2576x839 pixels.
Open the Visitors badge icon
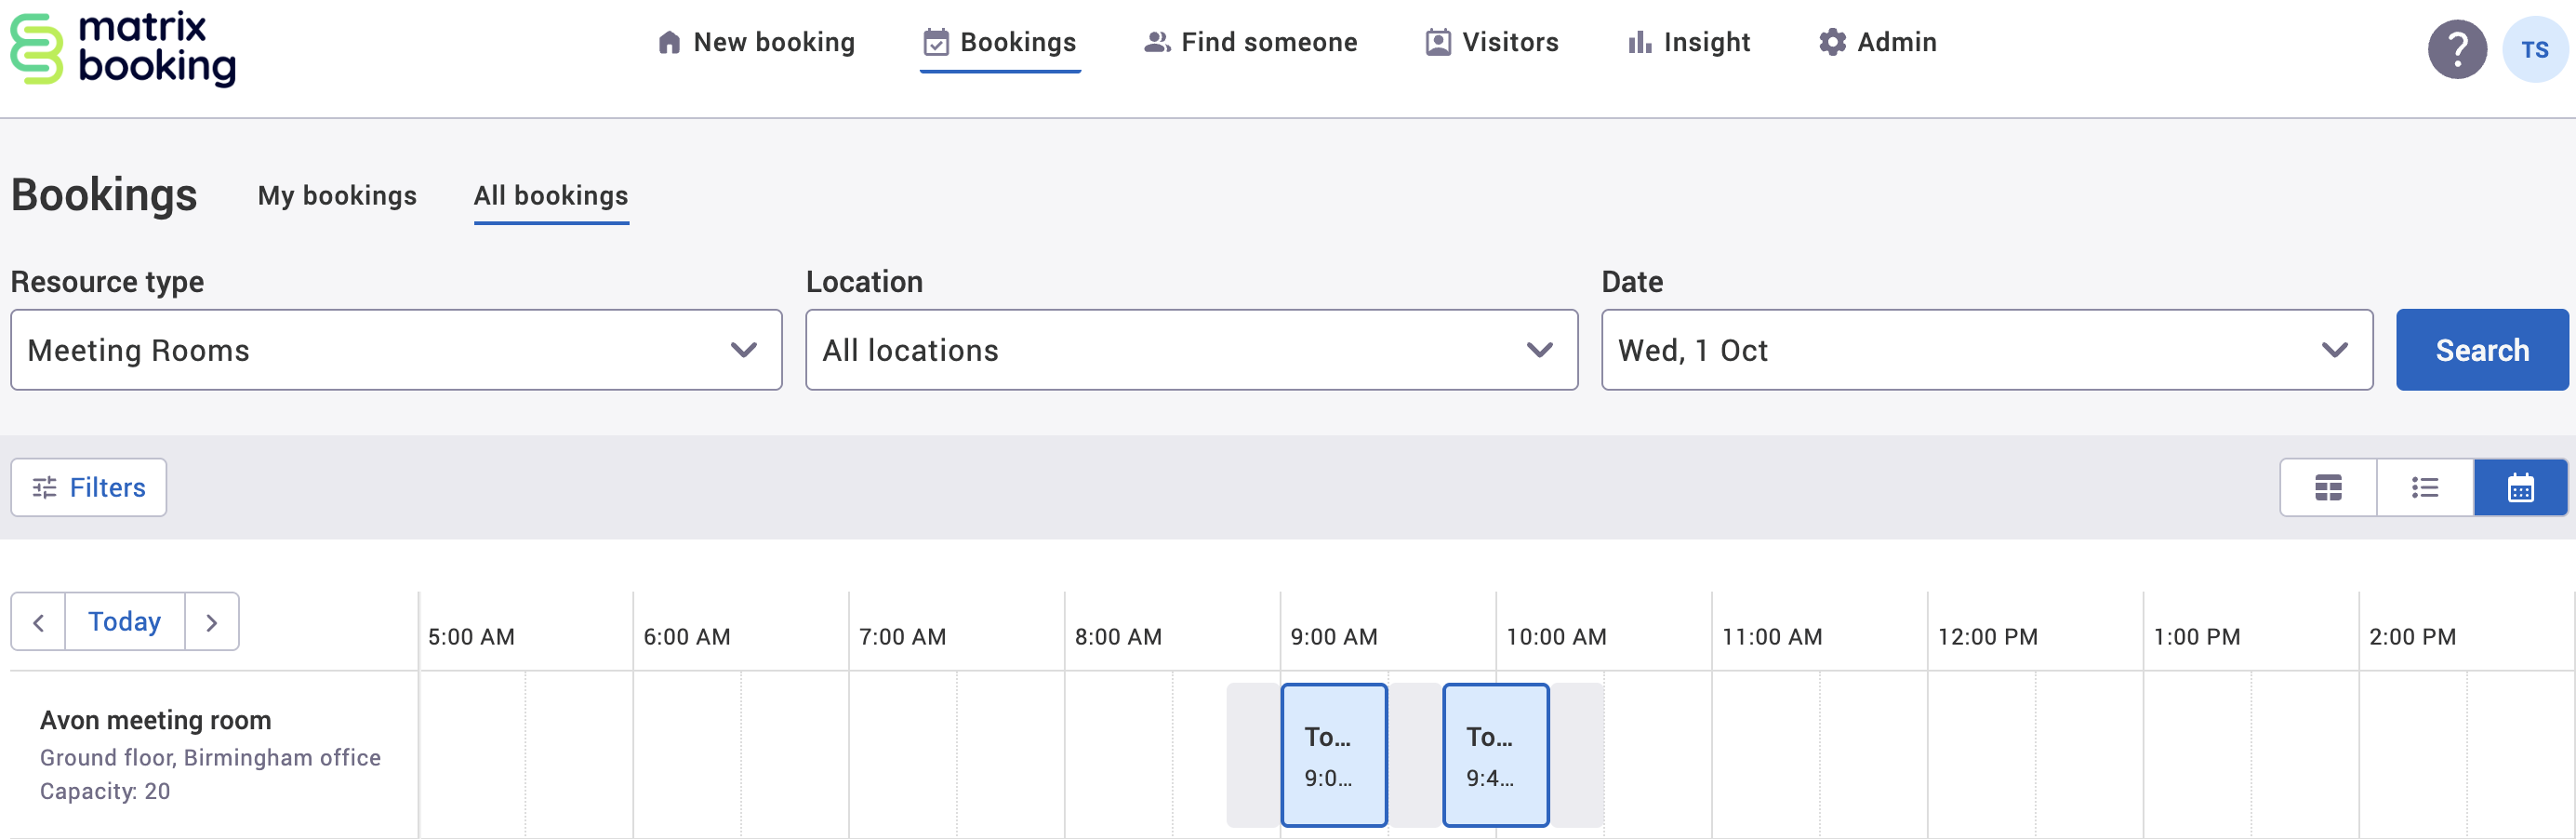(x=1436, y=42)
